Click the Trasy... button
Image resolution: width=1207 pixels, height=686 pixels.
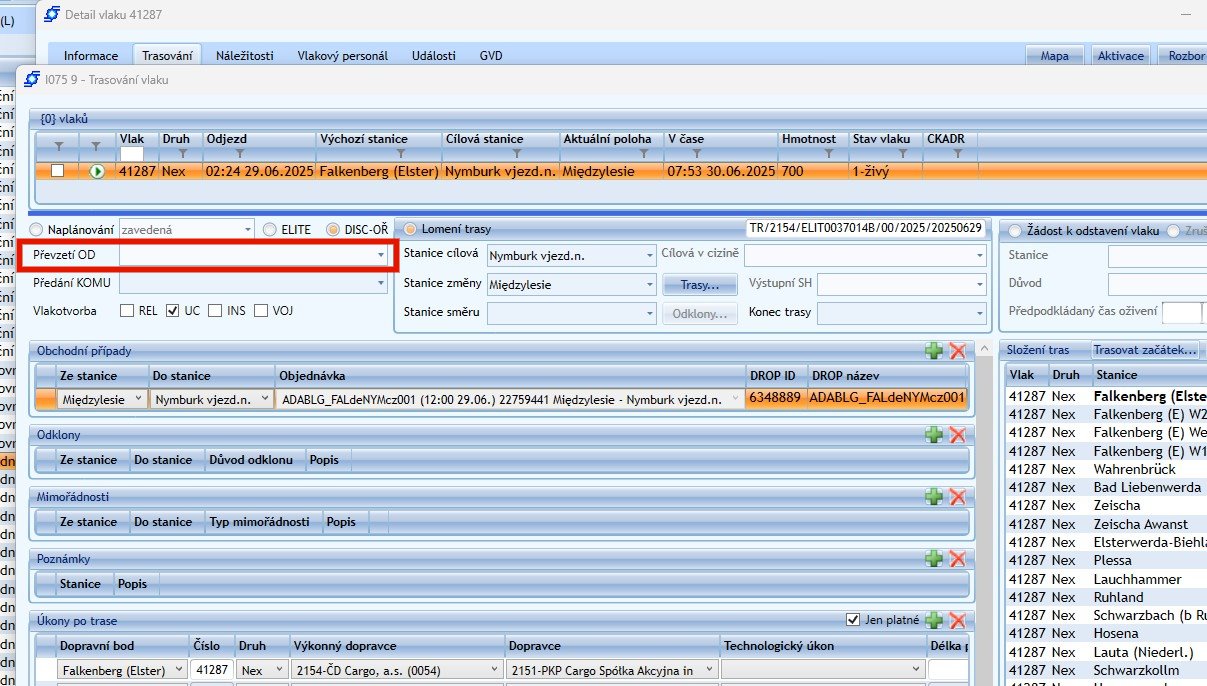point(700,285)
